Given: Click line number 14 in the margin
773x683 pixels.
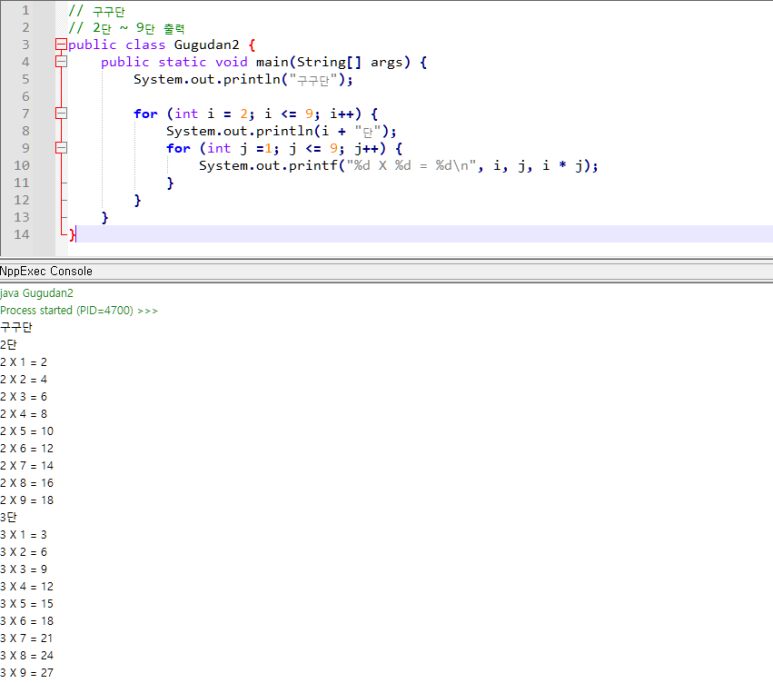Looking at the screenshot, I should (22, 235).
